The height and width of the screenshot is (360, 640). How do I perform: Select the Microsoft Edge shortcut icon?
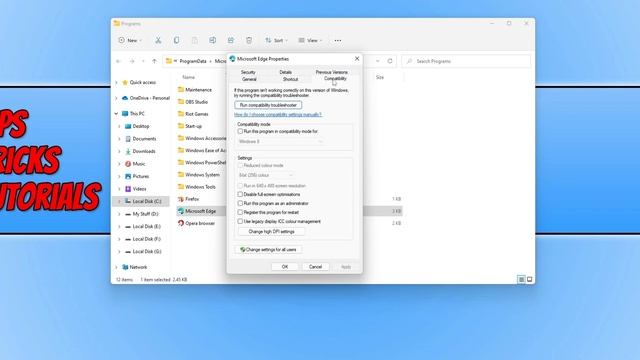point(181,211)
